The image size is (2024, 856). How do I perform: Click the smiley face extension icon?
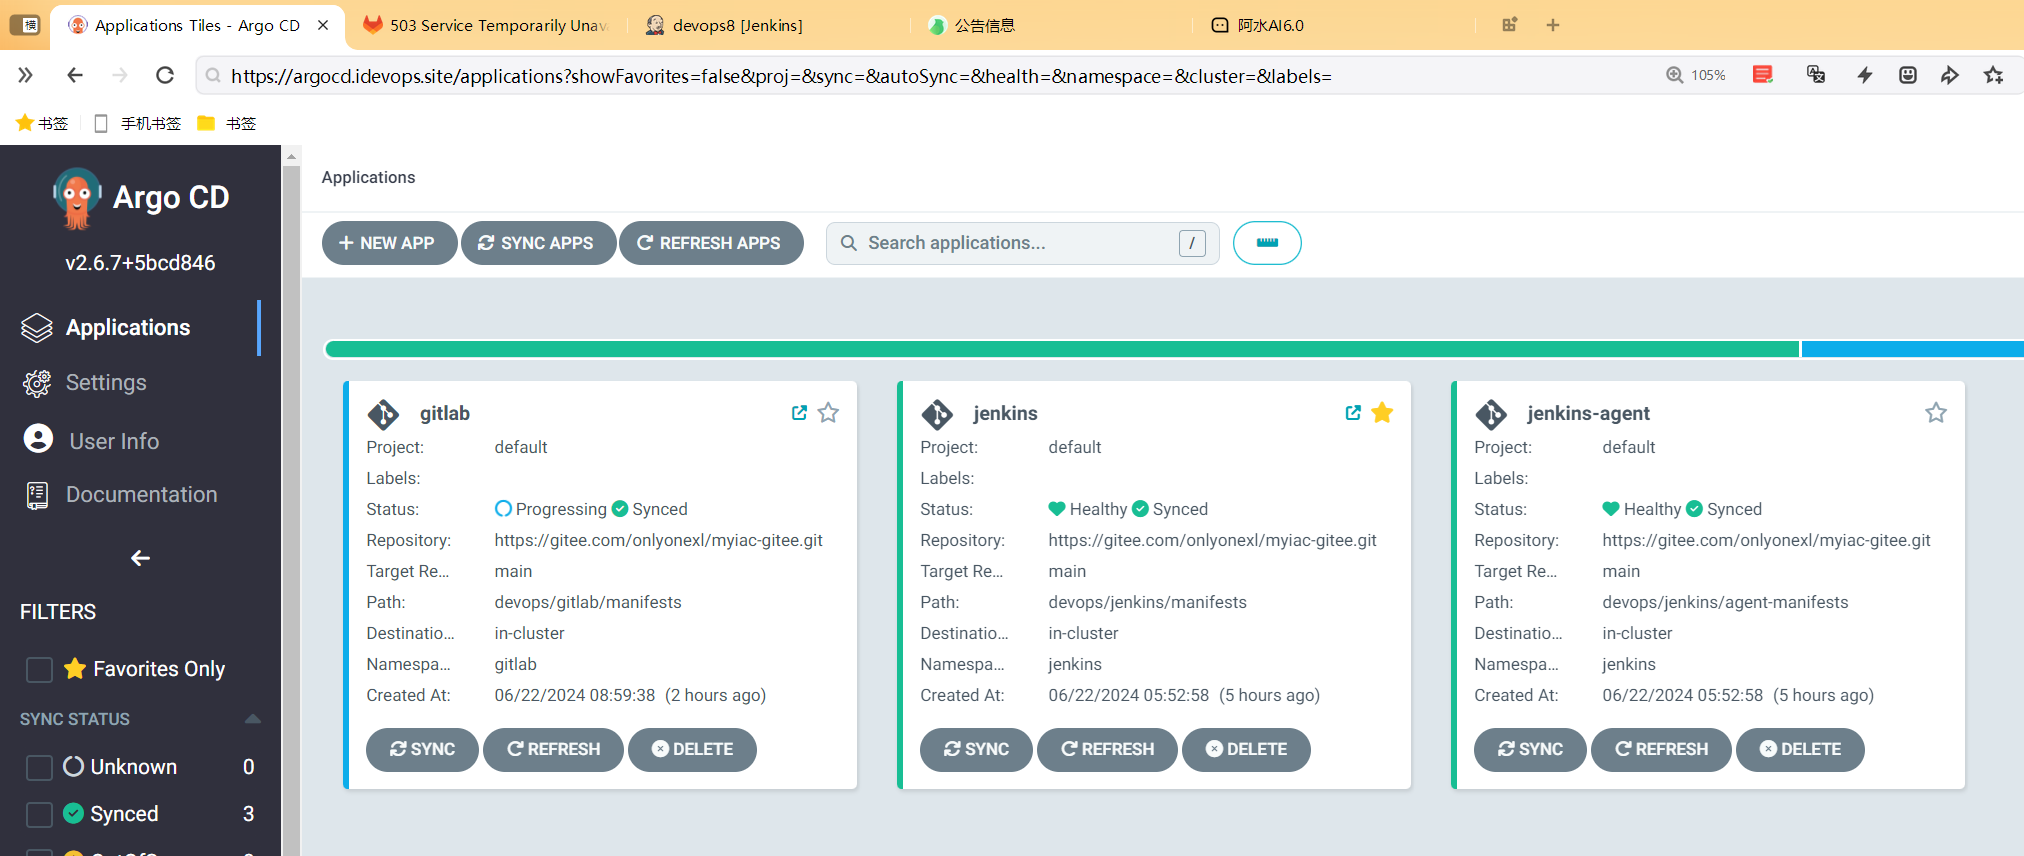tap(1908, 75)
